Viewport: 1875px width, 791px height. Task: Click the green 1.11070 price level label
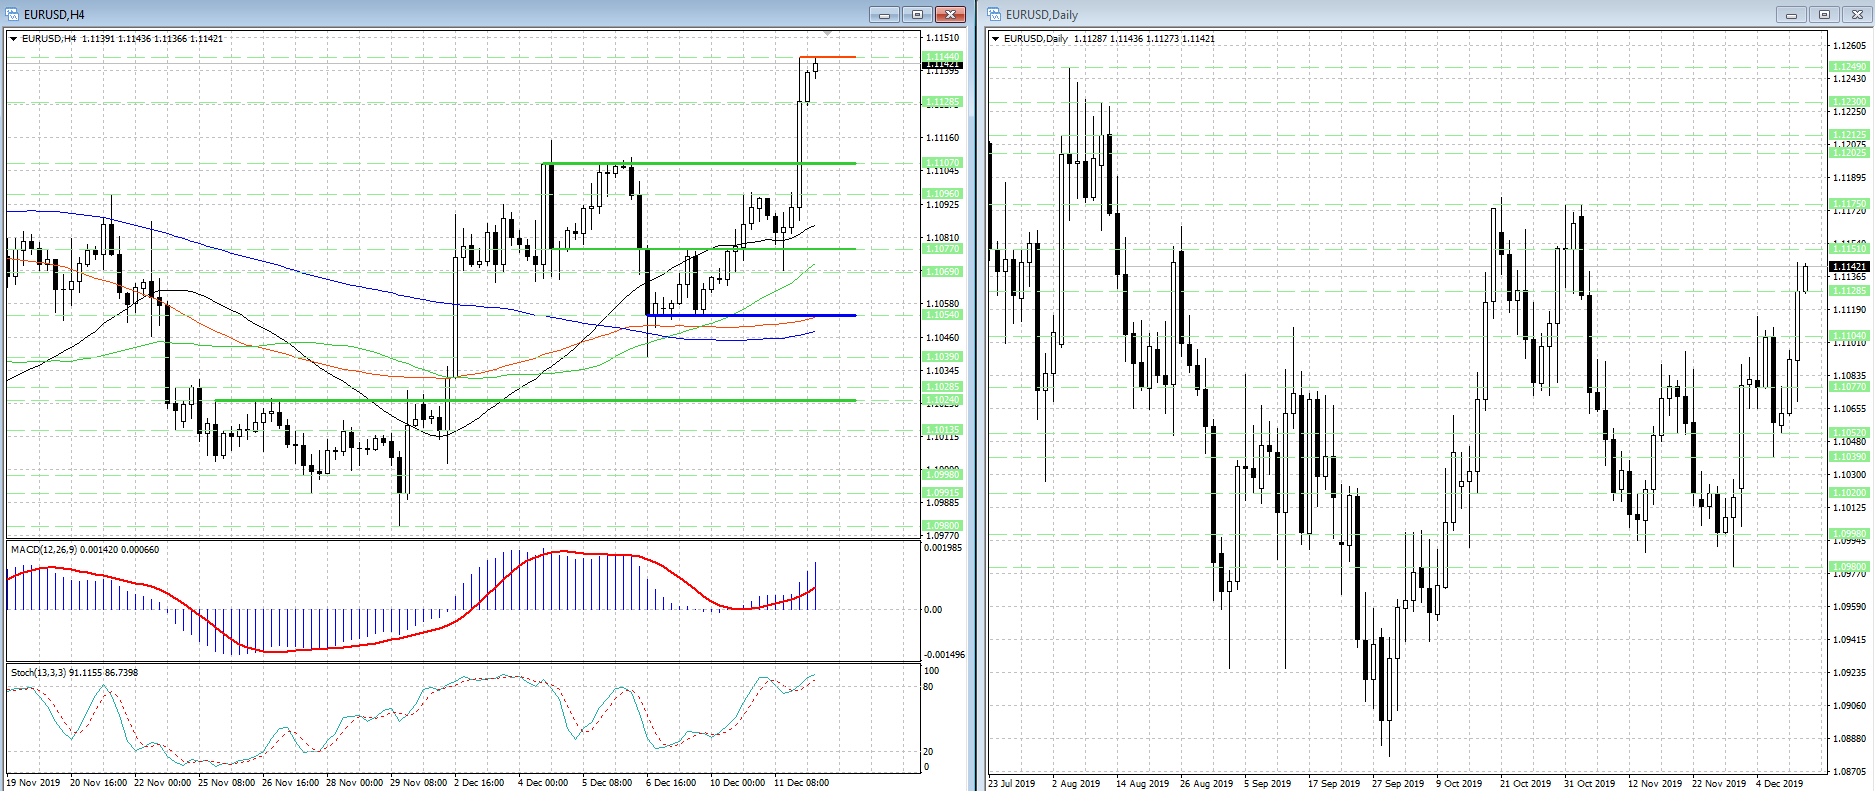tap(942, 163)
